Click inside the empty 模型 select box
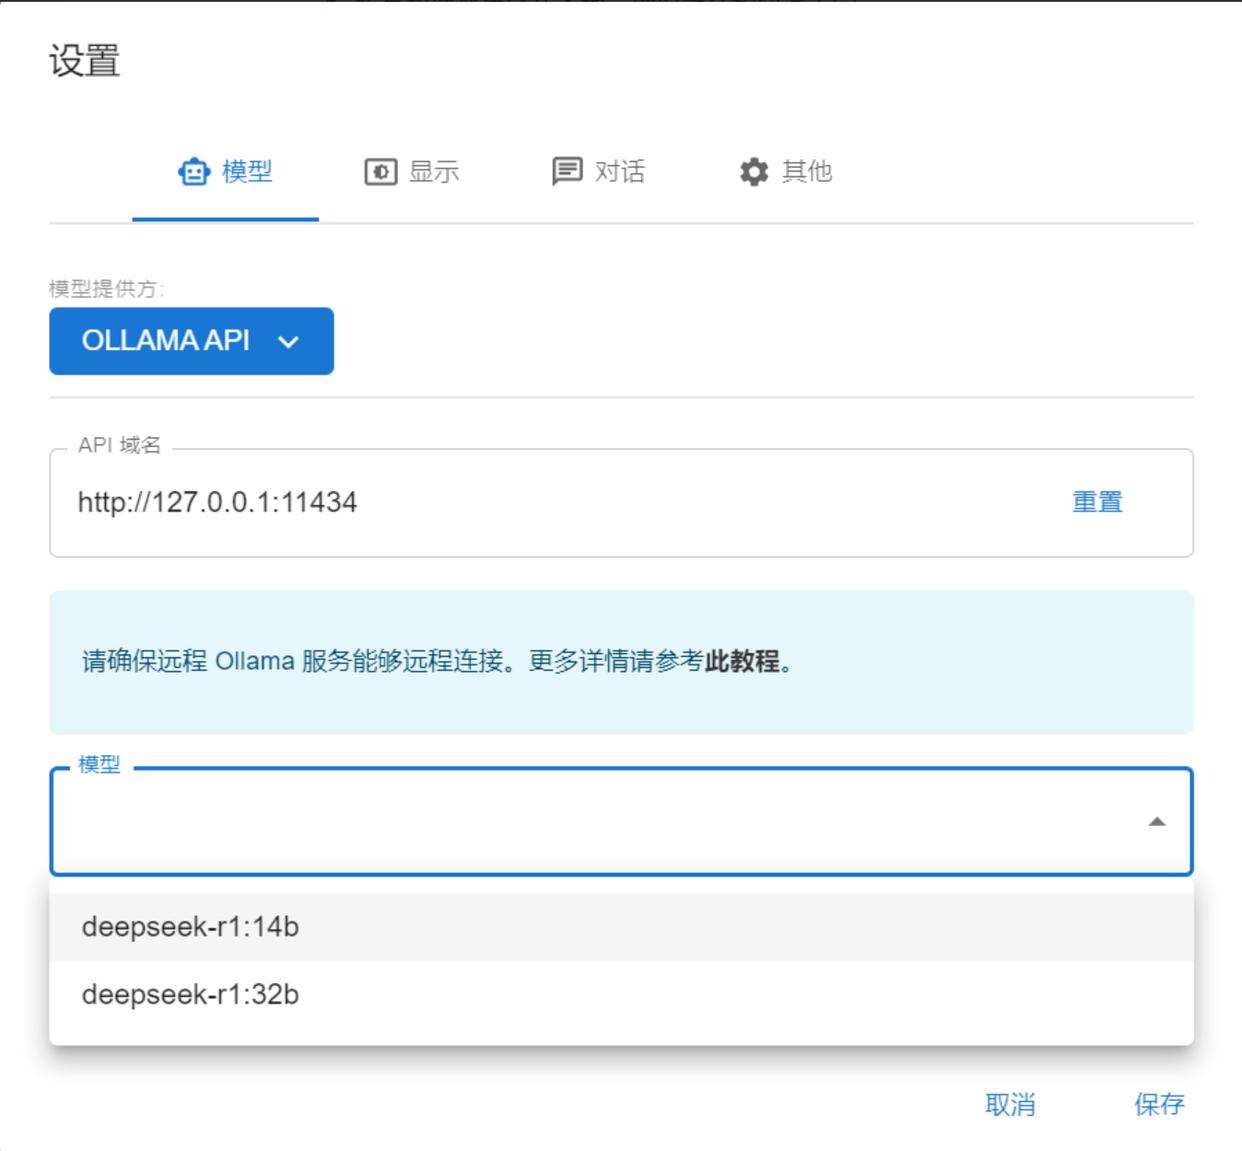Screen dimensions: 1242x1151 pyautogui.click(x=600, y=822)
